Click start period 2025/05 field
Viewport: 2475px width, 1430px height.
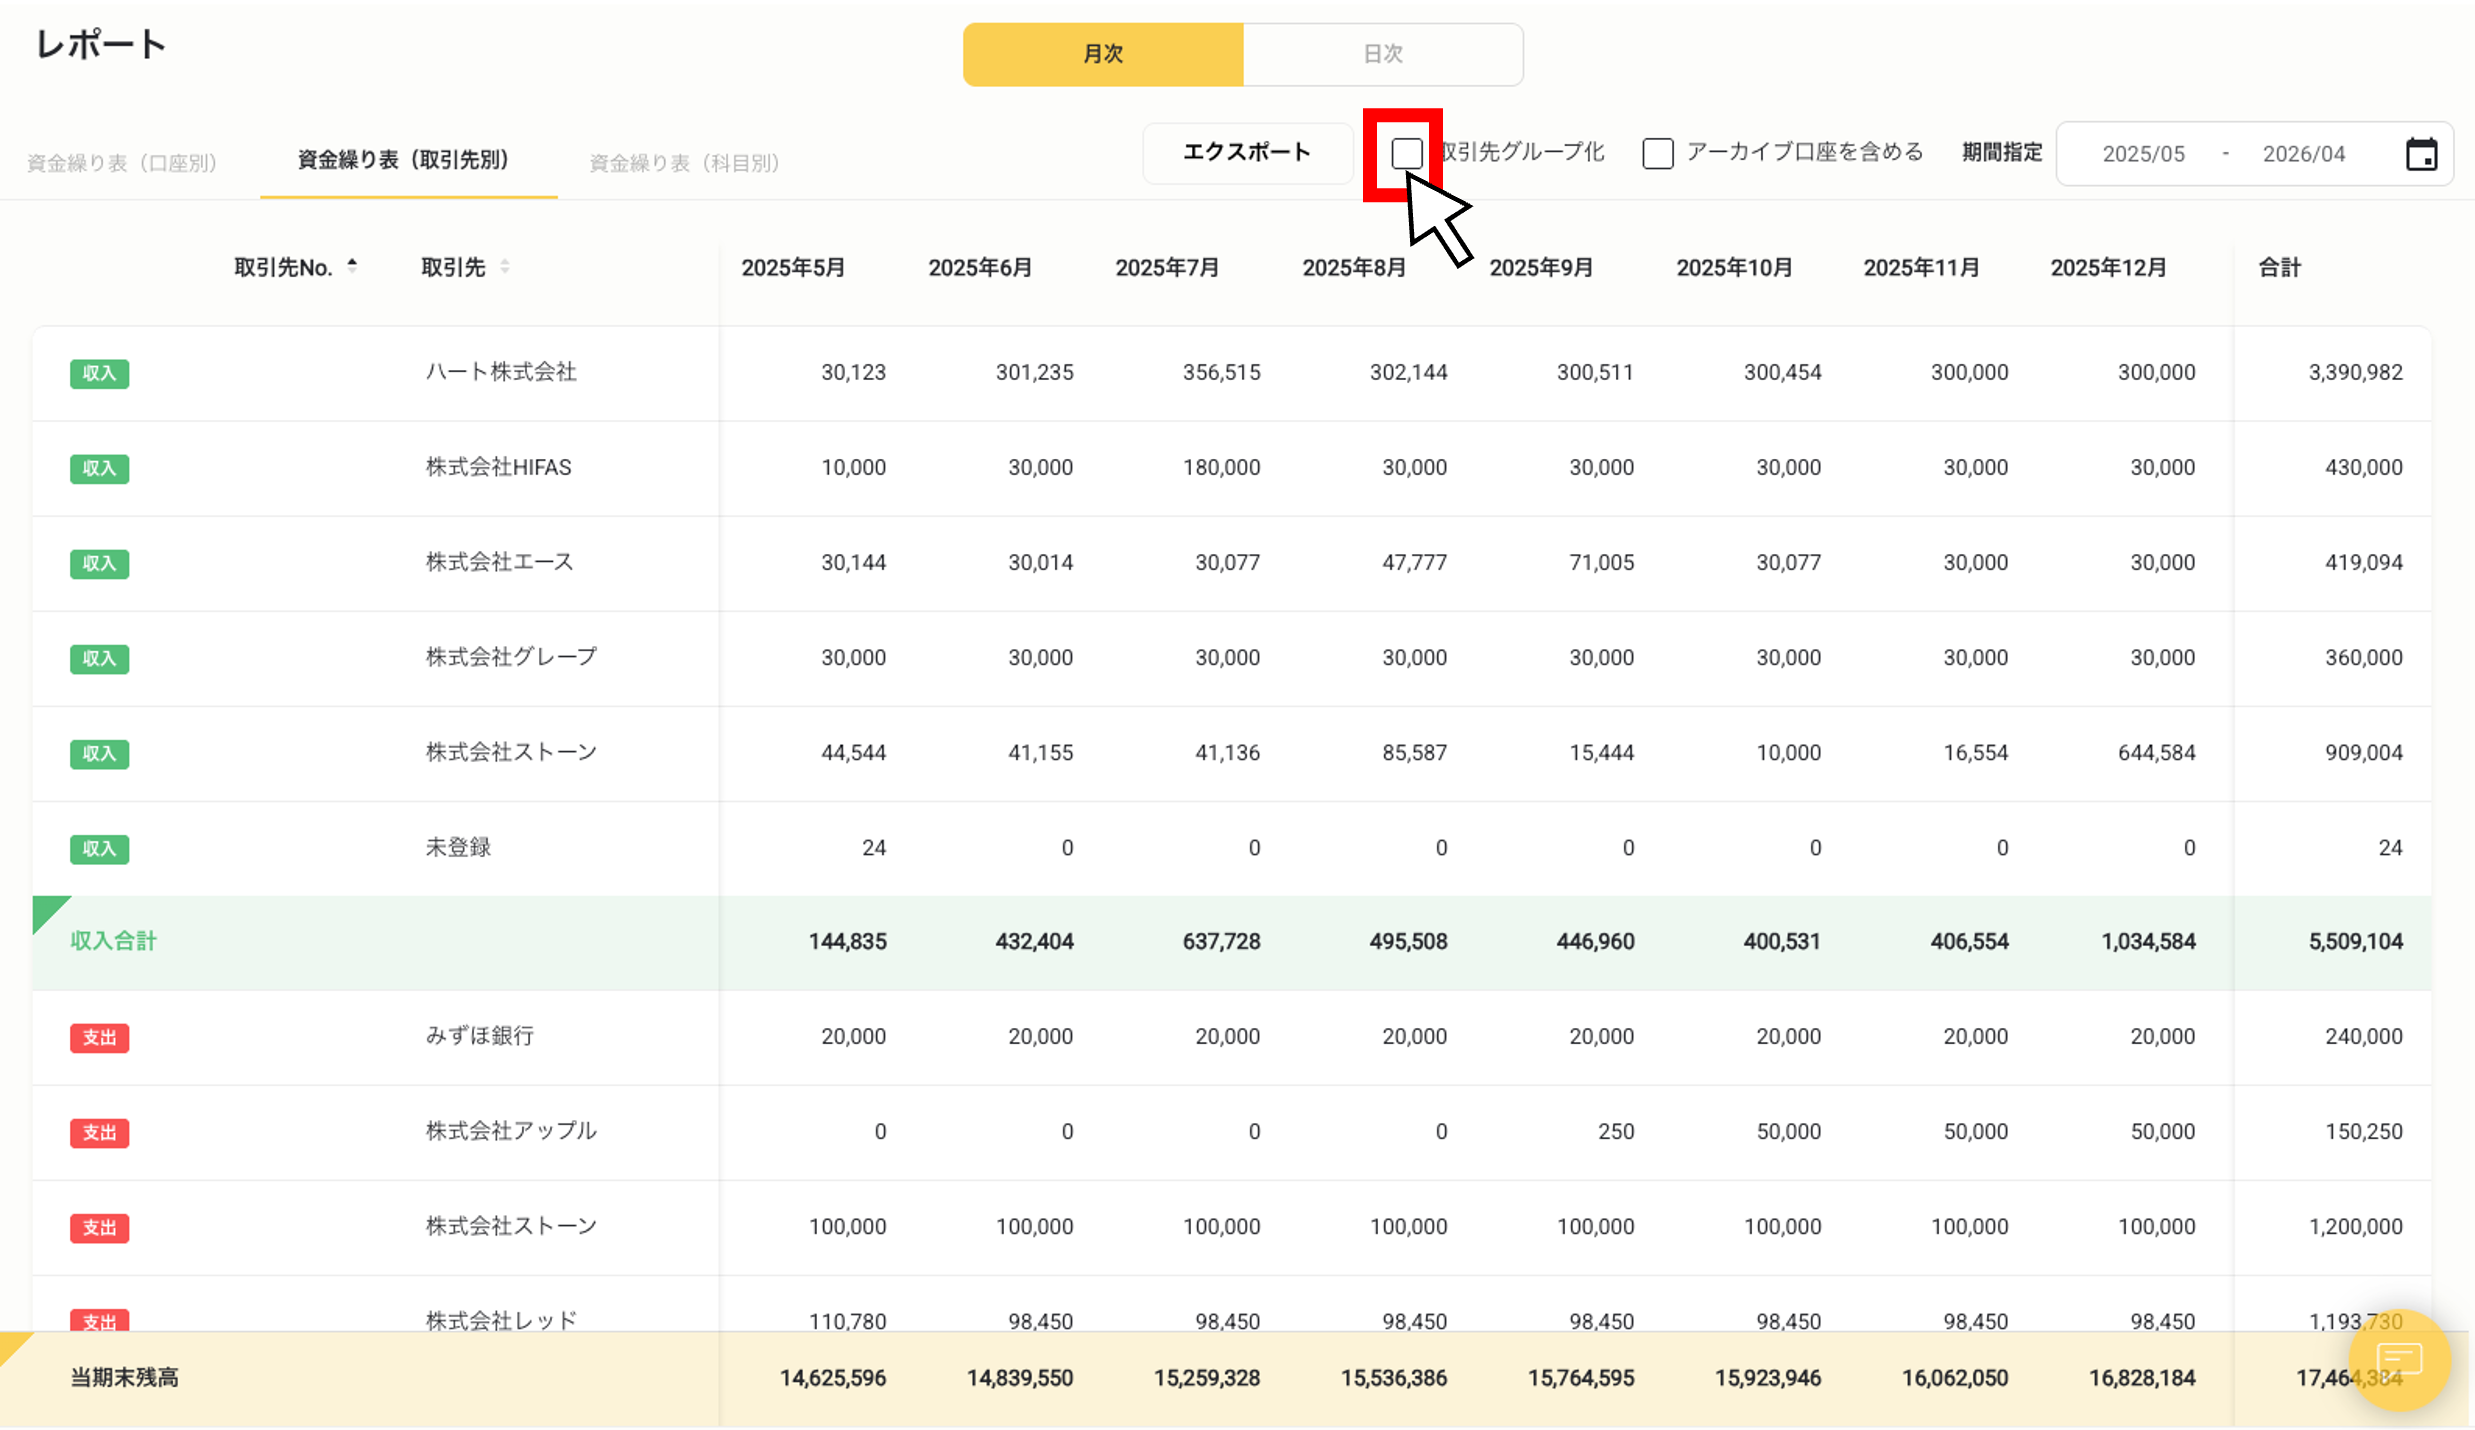pos(2143,154)
